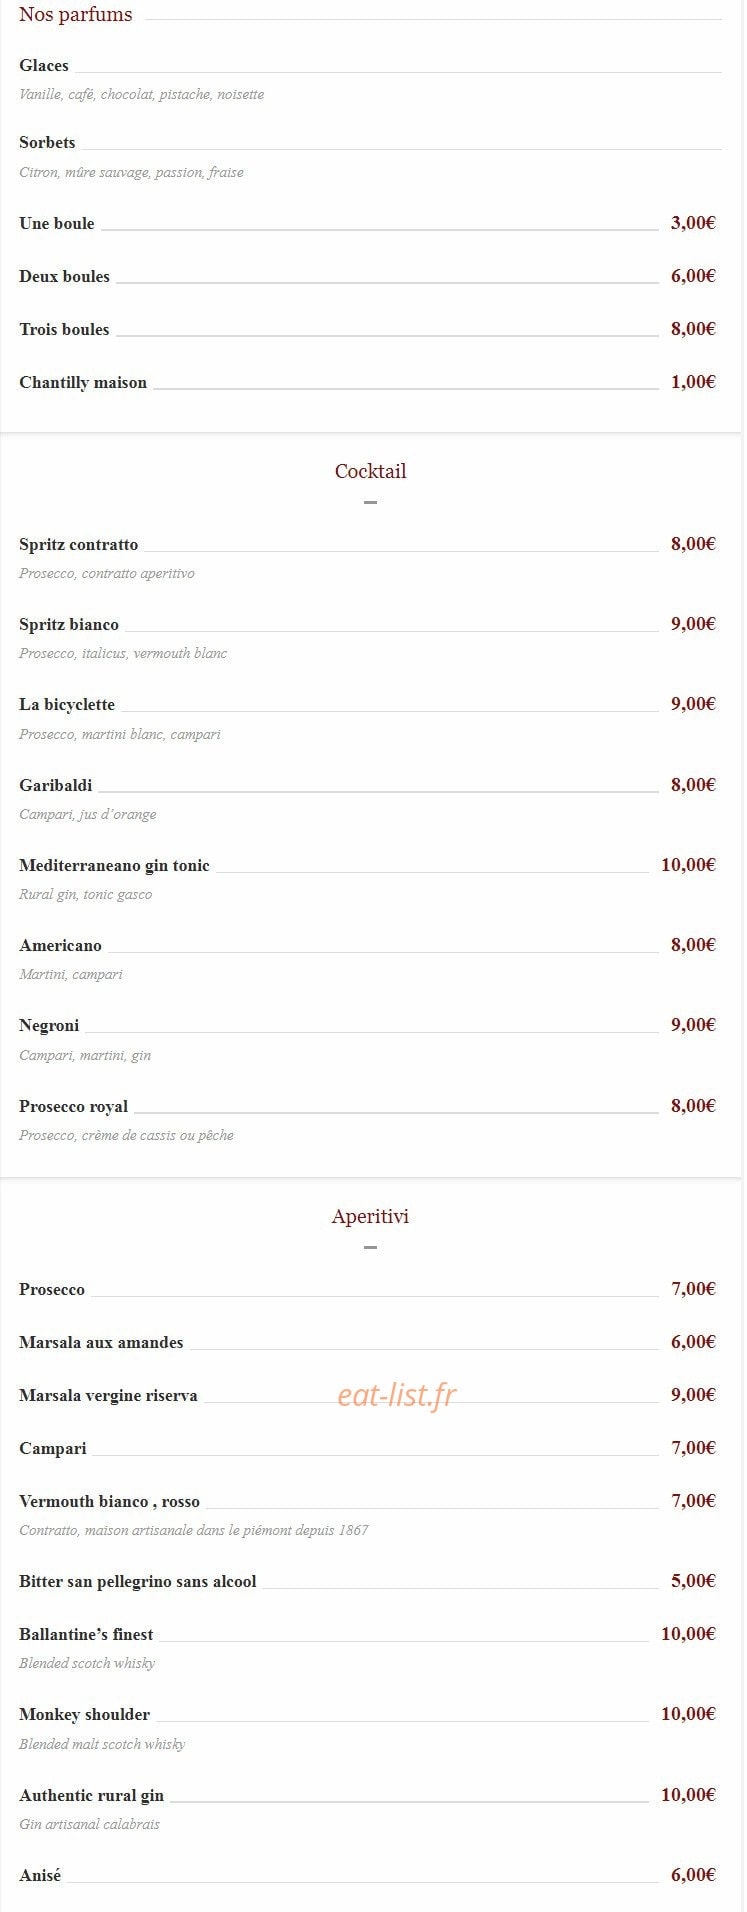Click the Americano cocktail name

click(x=60, y=946)
